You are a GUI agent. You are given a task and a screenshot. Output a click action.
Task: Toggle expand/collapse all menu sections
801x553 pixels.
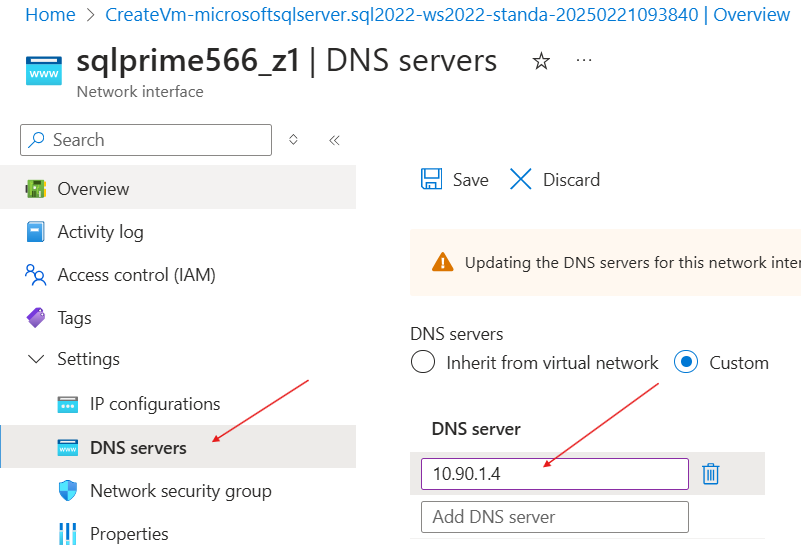click(x=293, y=139)
